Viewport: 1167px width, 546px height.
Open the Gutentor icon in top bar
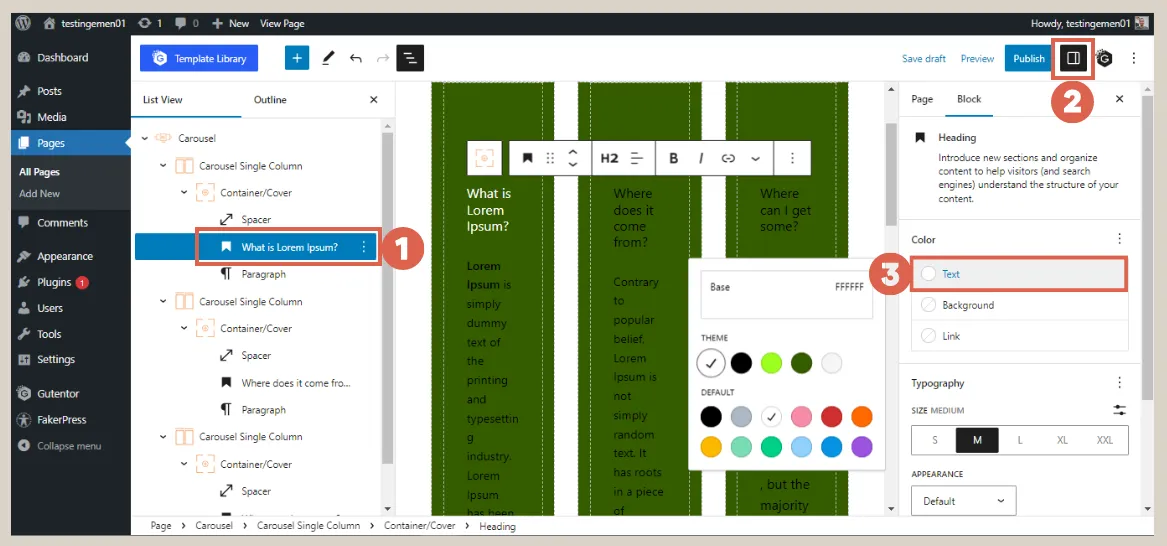1104,58
